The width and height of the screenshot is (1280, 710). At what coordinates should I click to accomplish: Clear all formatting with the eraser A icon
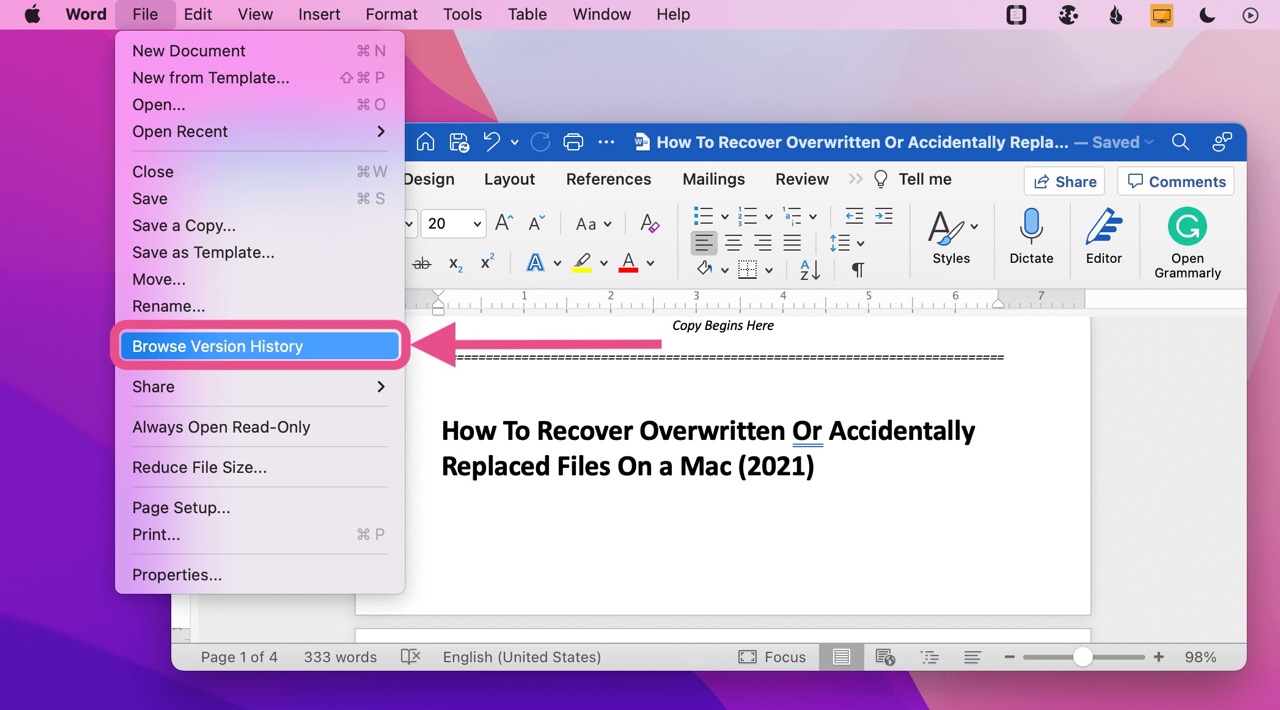click(x=650, y=223)
